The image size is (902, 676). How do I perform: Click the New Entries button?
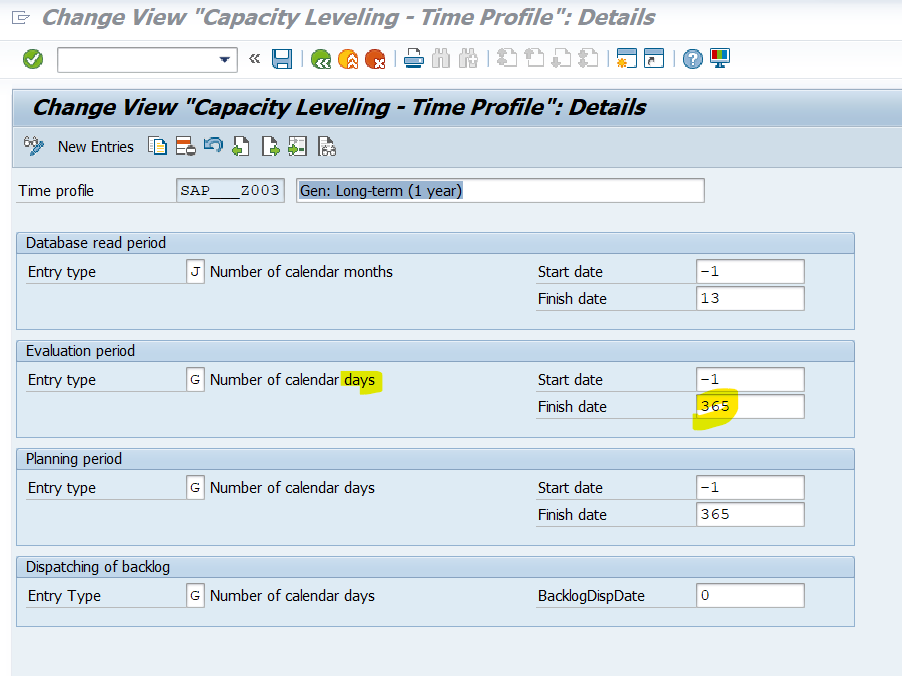[95, 147]
